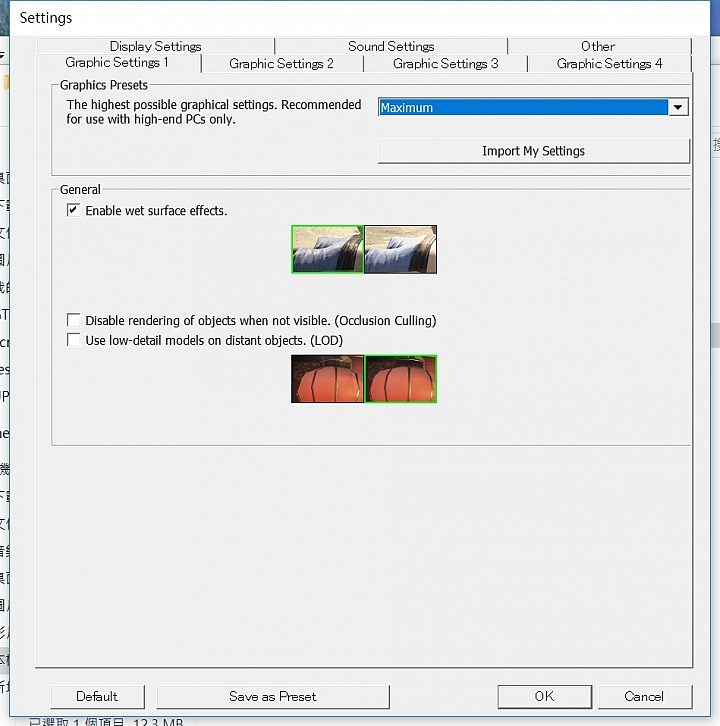Viewport: 720px width, 726px height.
Task: Switch to the Display Settings tab
Action: [156, 46]
